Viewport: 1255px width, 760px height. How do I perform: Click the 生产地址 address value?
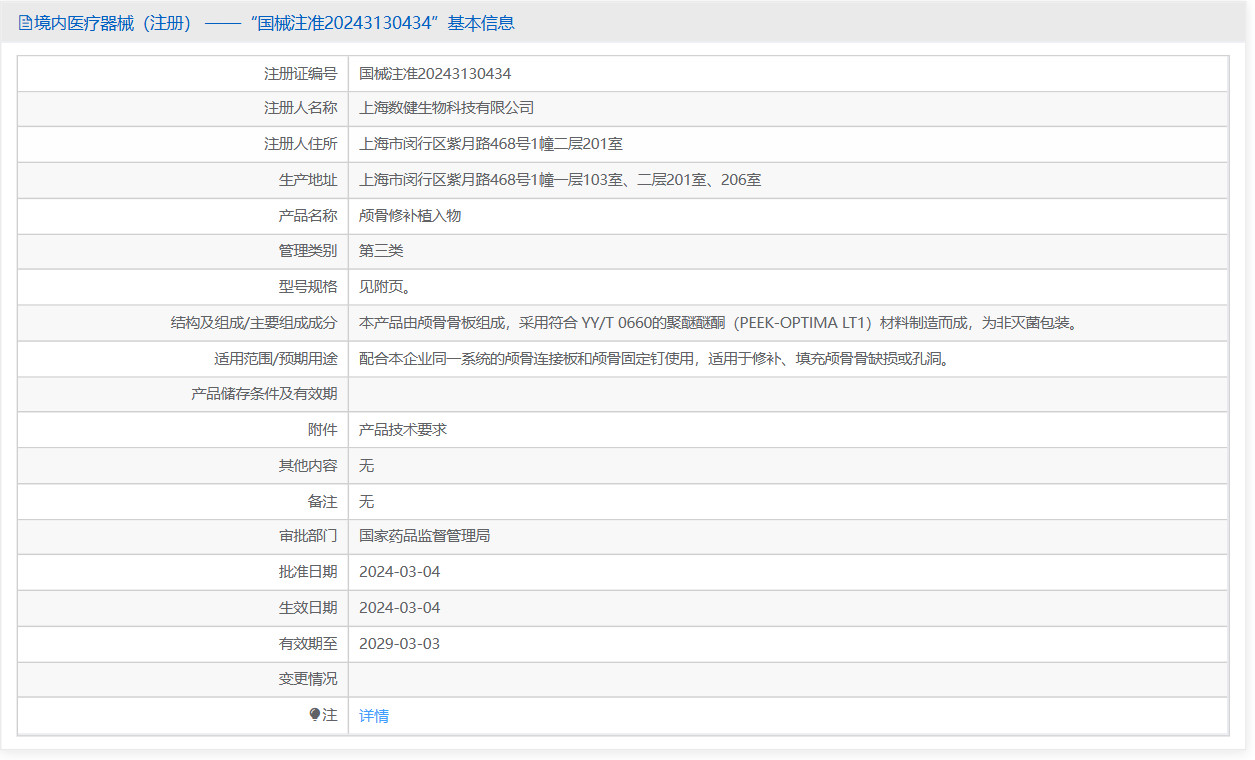[560, 180]
